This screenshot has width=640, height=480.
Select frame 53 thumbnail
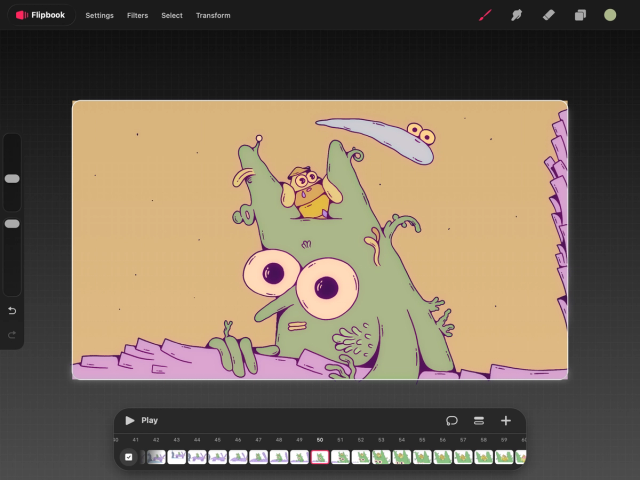coord(381,457)
